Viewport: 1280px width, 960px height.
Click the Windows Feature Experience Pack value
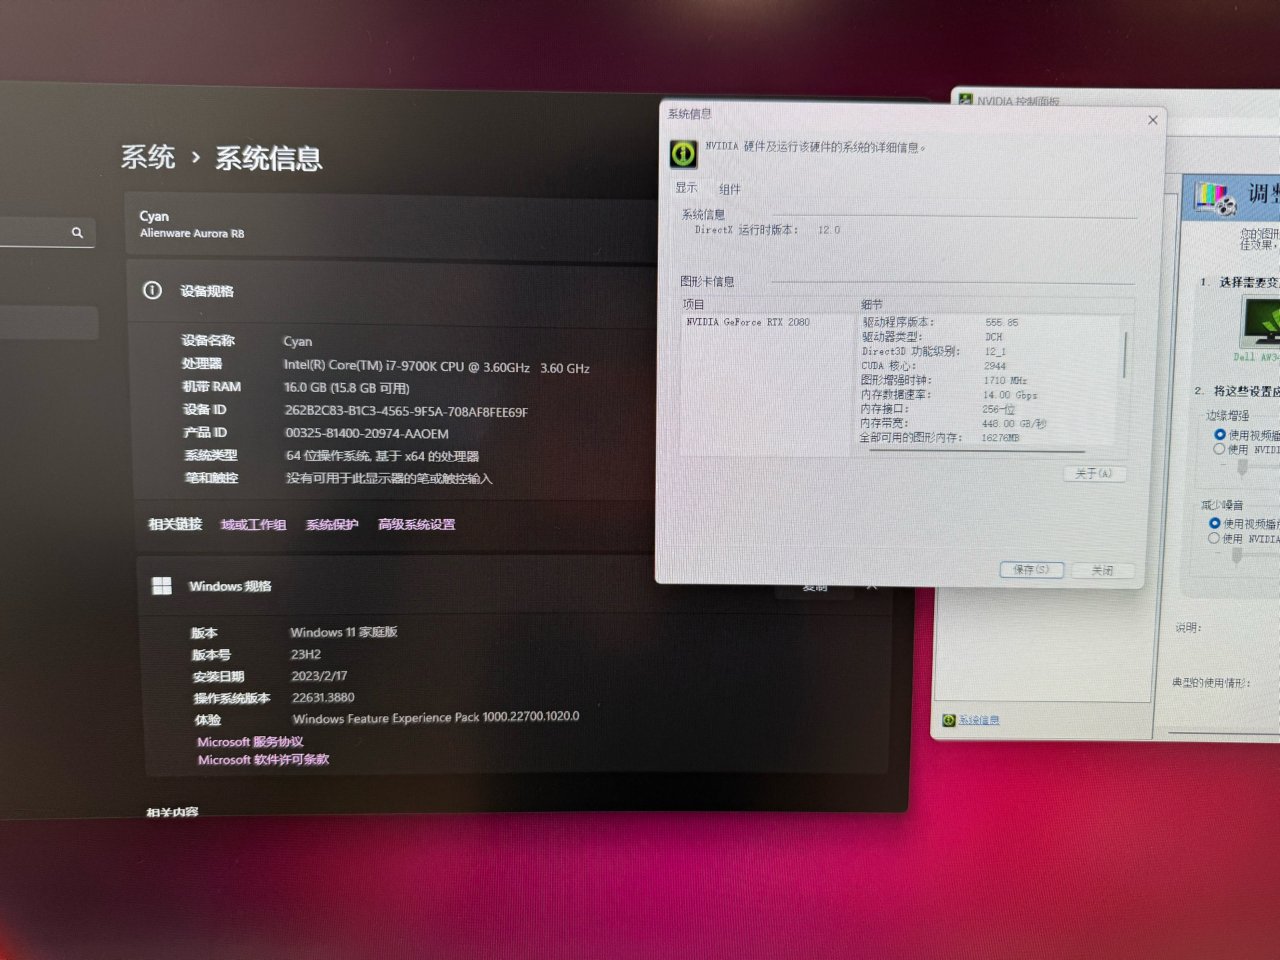[436, 718]
